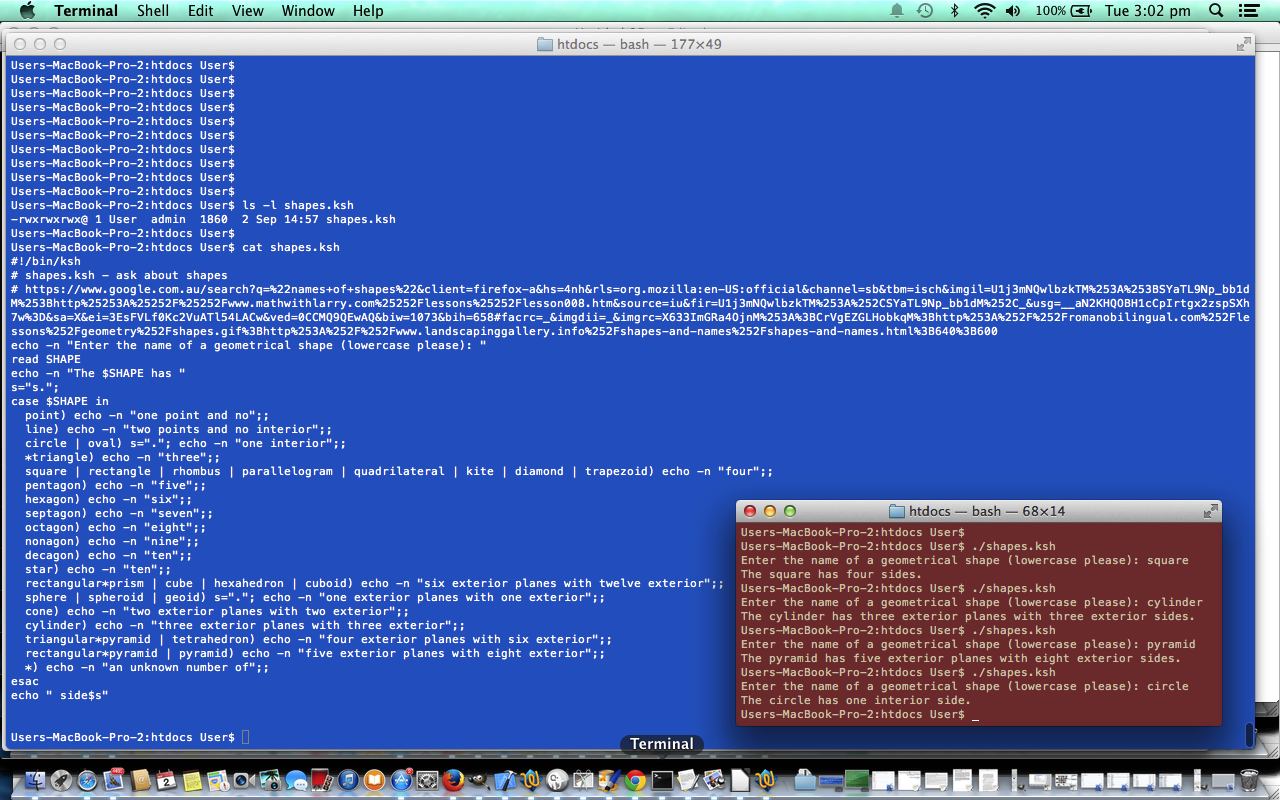
Task: Open Launchpad from the Dock
Action: point(58,782)
